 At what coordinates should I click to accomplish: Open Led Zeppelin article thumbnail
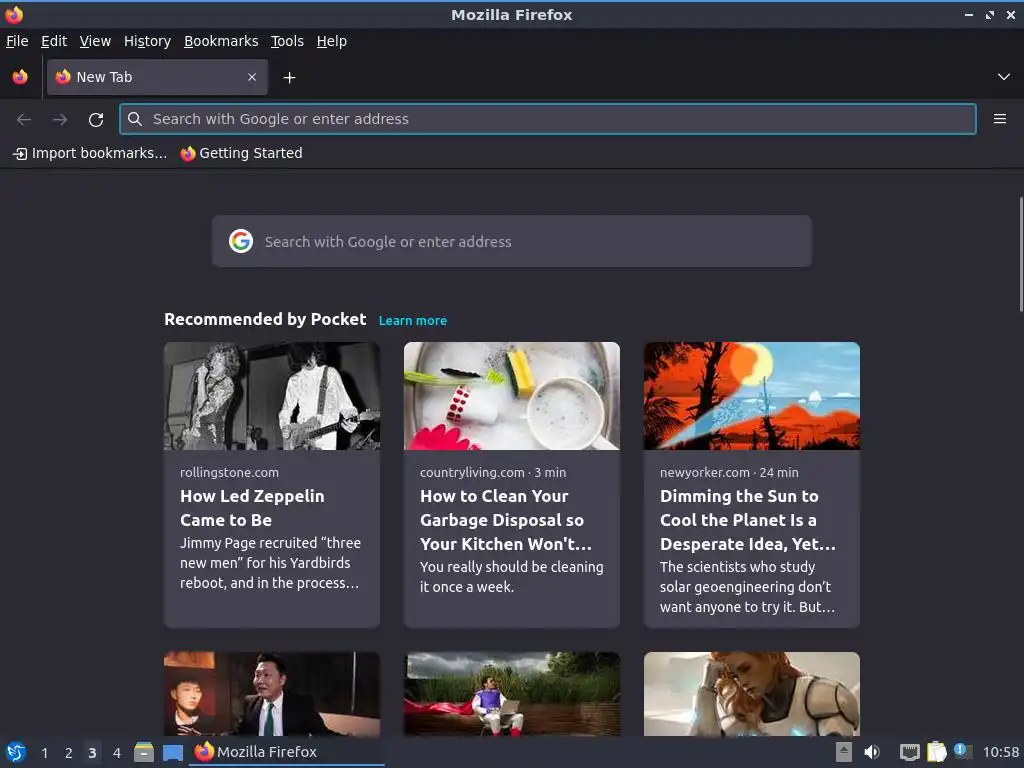[x=272, y=396]
